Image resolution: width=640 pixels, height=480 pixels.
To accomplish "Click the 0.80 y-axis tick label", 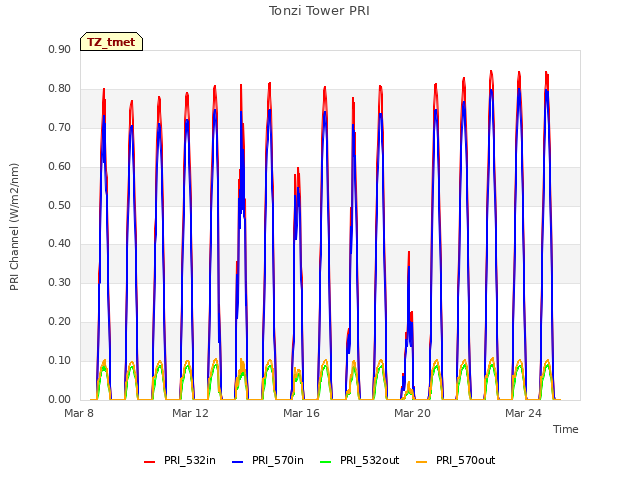I will point(59,88).
